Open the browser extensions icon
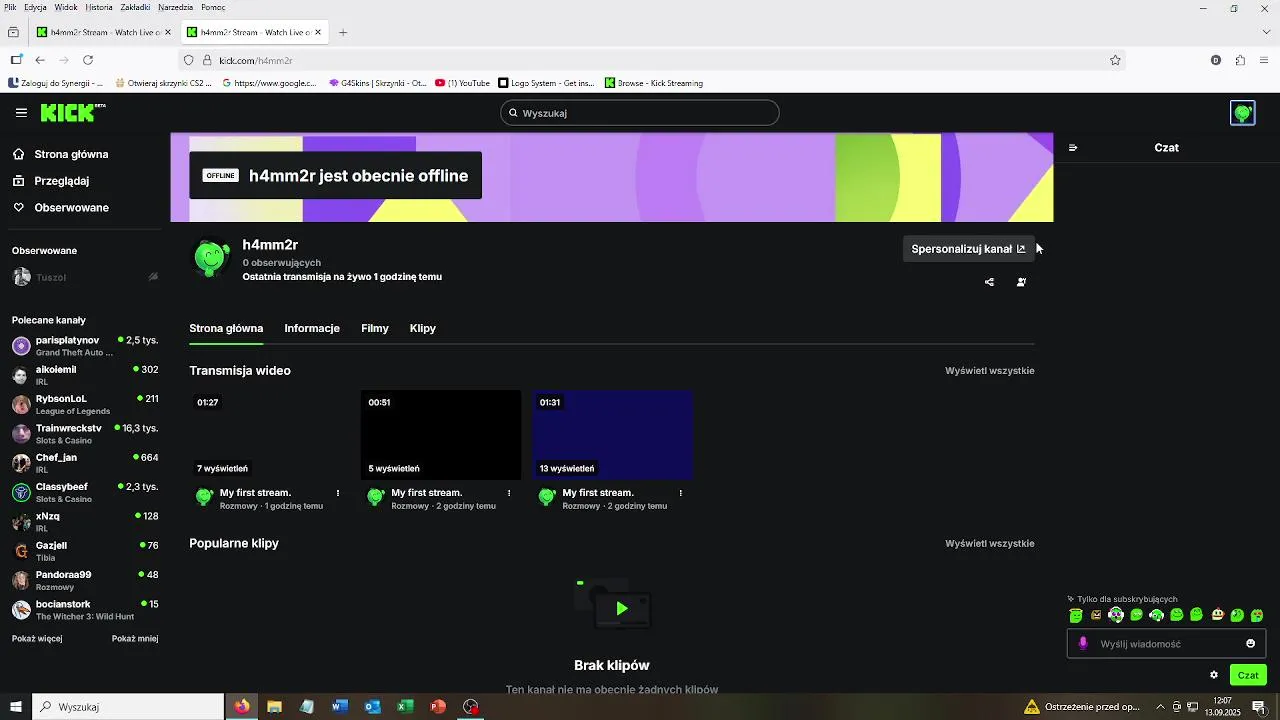 [1240, 60]
